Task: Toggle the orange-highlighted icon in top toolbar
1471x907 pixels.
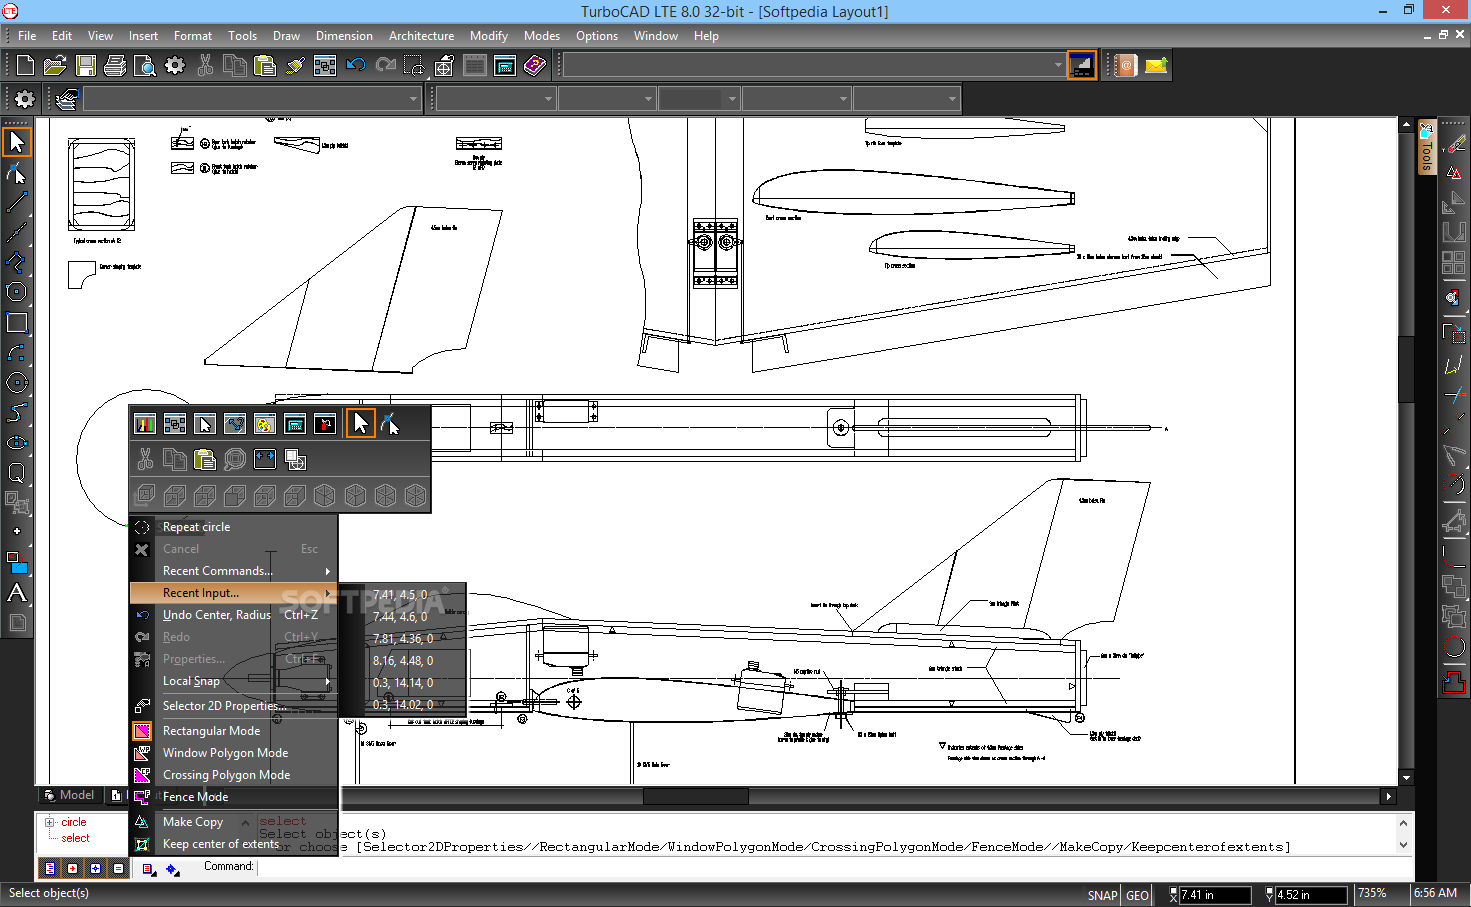Action: pos(1081,66)
